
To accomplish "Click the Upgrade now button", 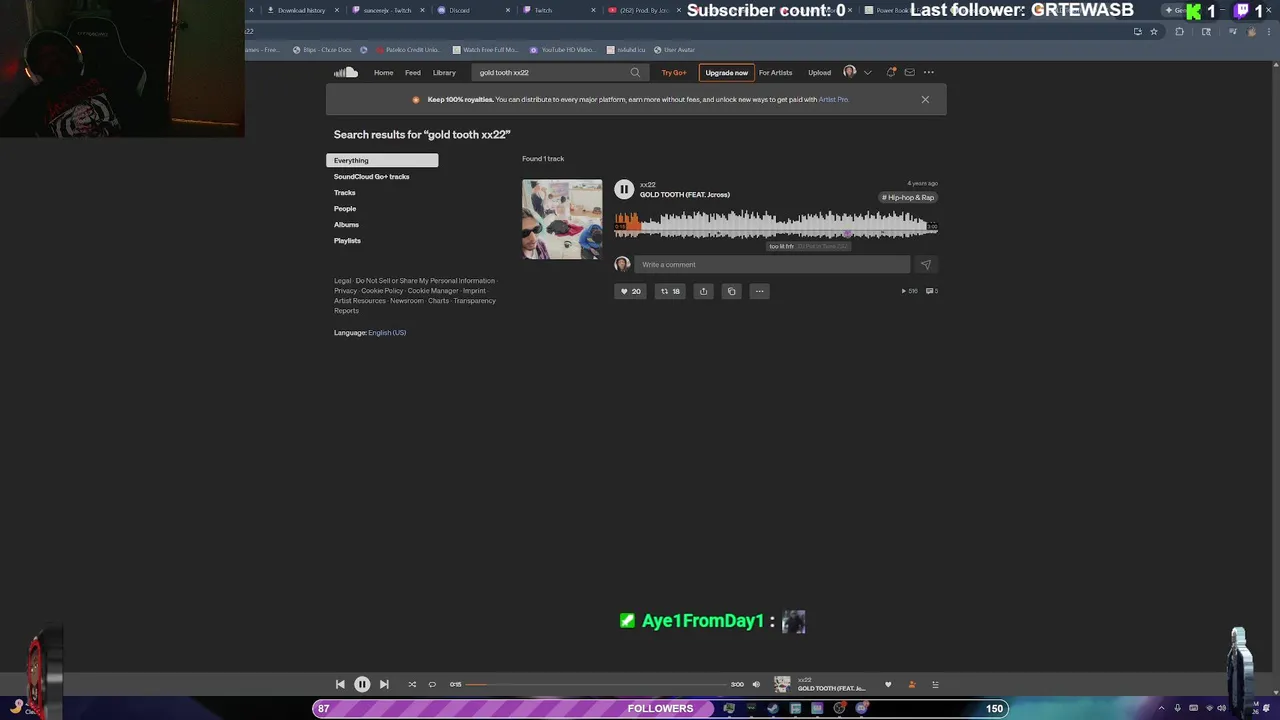I will coord(726,72).
